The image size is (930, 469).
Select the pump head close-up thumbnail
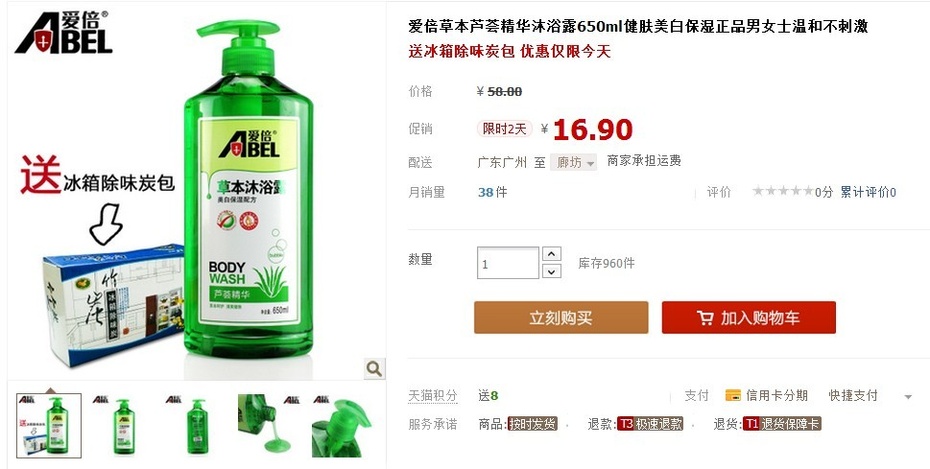342,426
